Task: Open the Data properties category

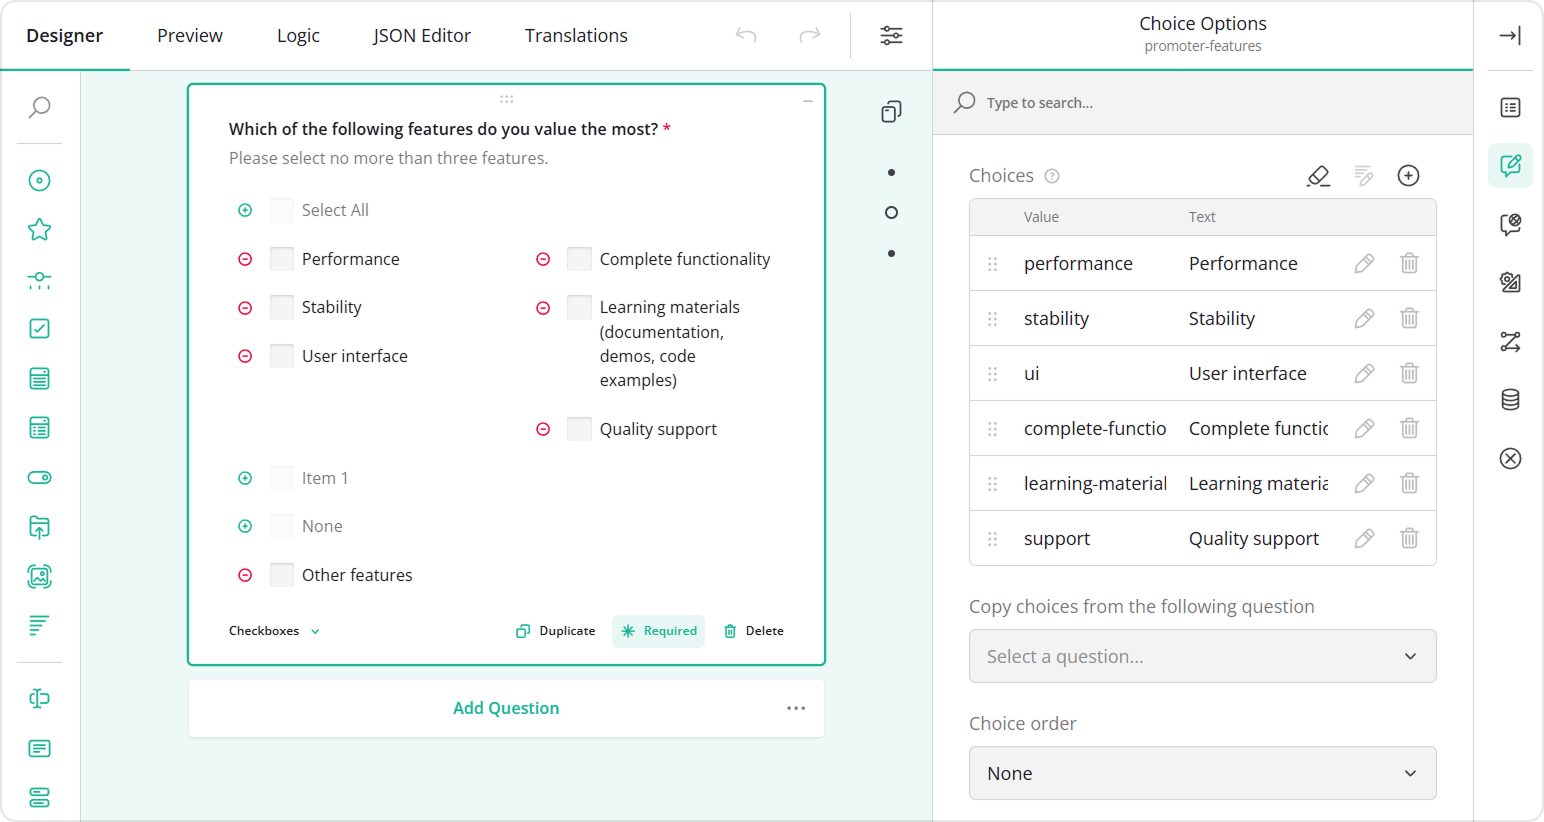Action: point(1510,398)
